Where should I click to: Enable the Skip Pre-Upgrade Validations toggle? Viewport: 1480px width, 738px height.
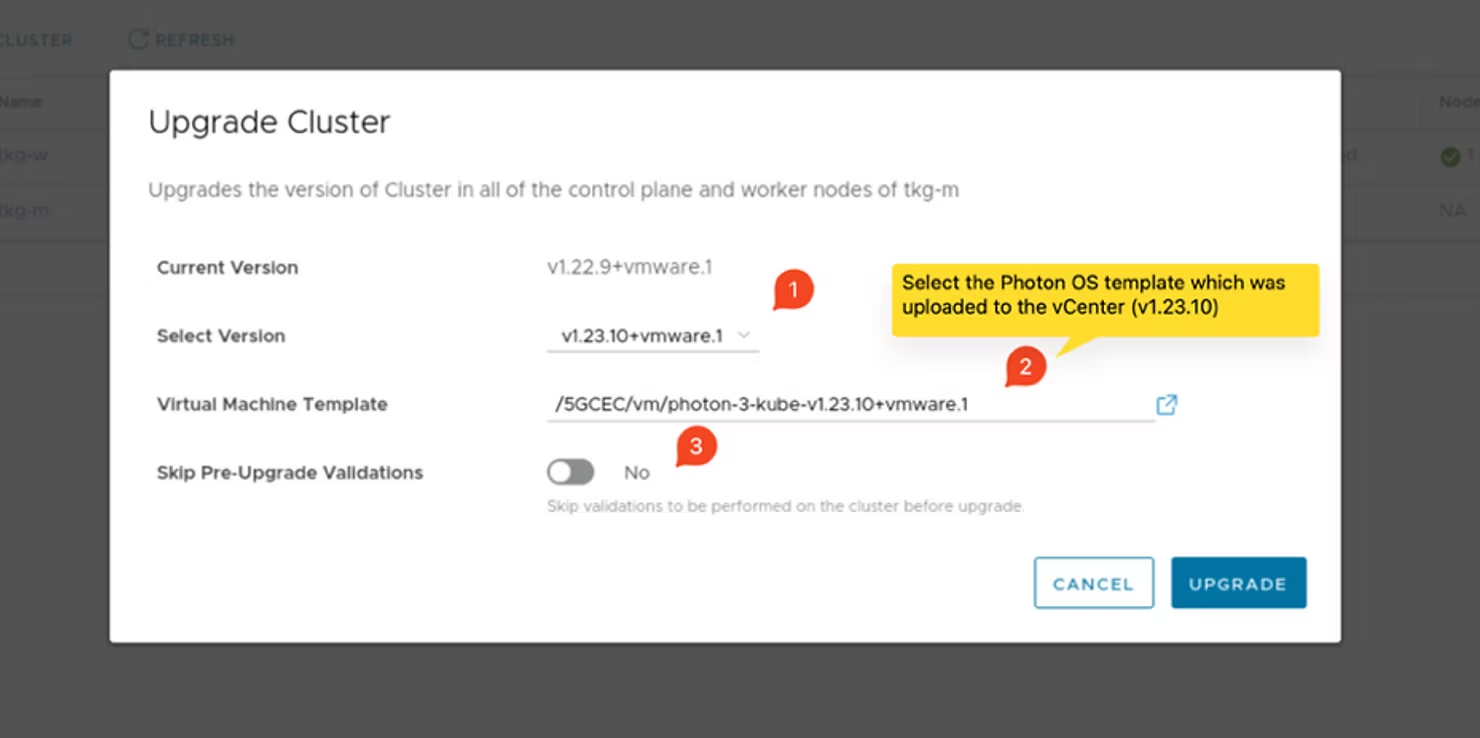(571, 472)
